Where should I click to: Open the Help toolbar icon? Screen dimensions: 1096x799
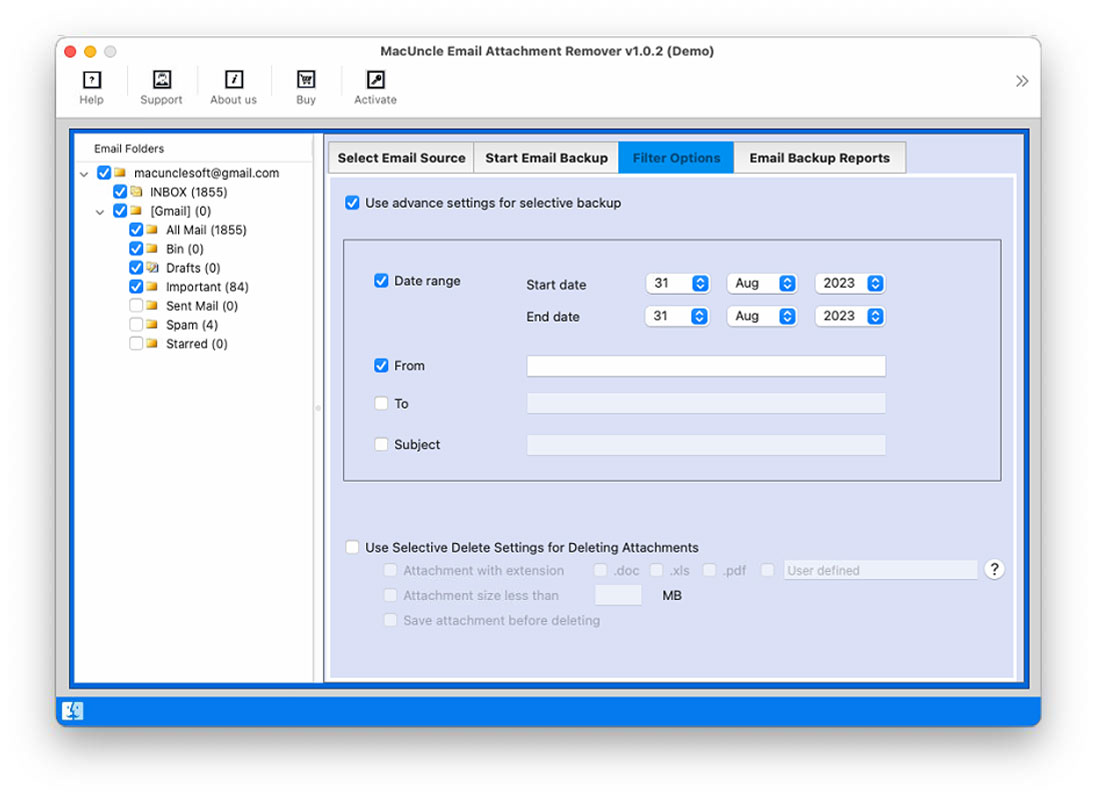tap(91, 80)
